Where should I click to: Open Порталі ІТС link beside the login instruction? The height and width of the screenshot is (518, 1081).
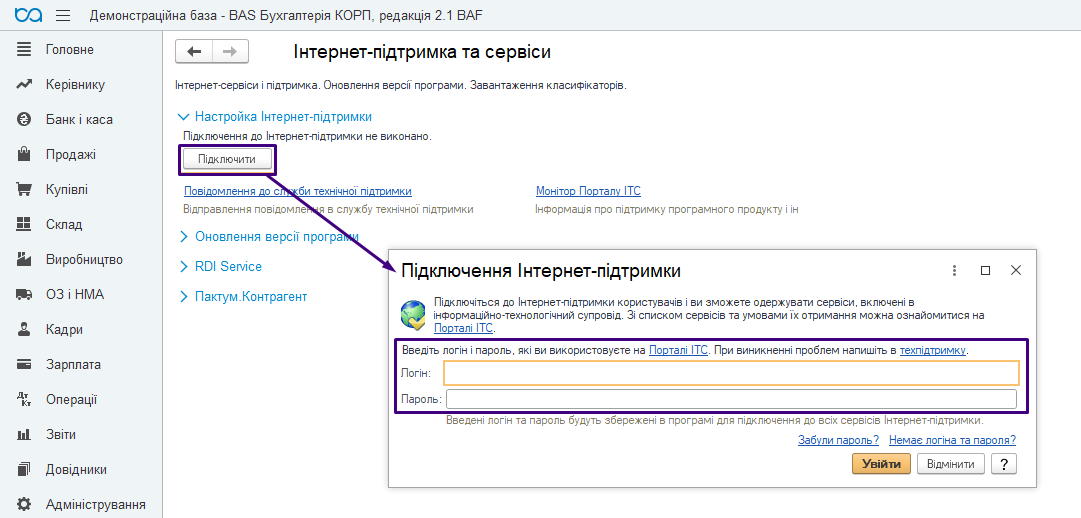point(678,350)
